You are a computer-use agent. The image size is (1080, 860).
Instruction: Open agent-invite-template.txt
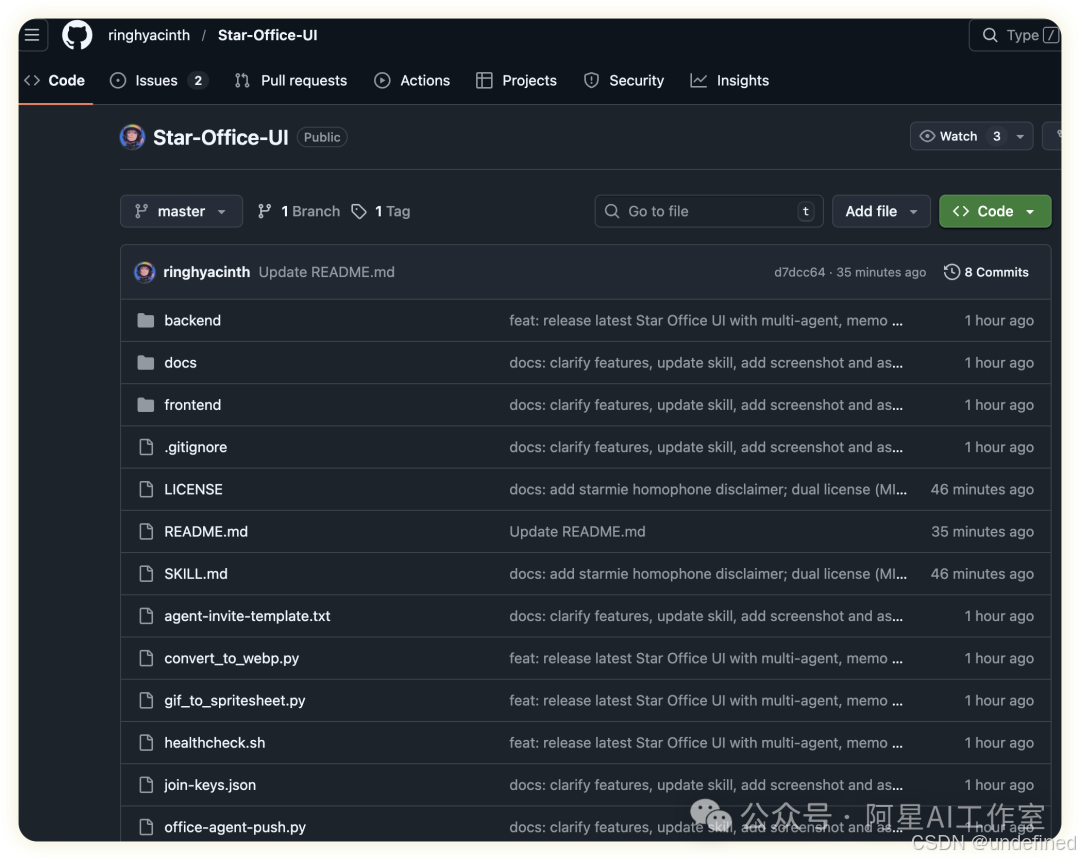(x=247, y=616)
